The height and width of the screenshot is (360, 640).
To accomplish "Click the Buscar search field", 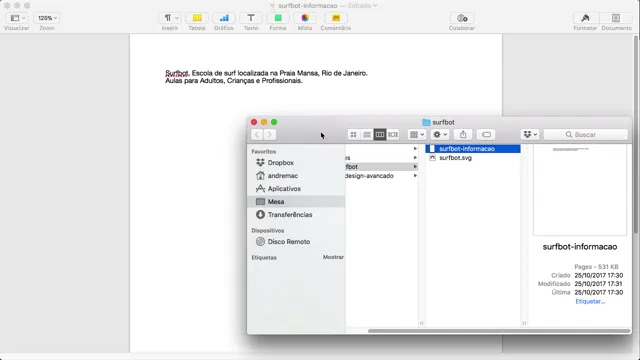I will 586,134.
